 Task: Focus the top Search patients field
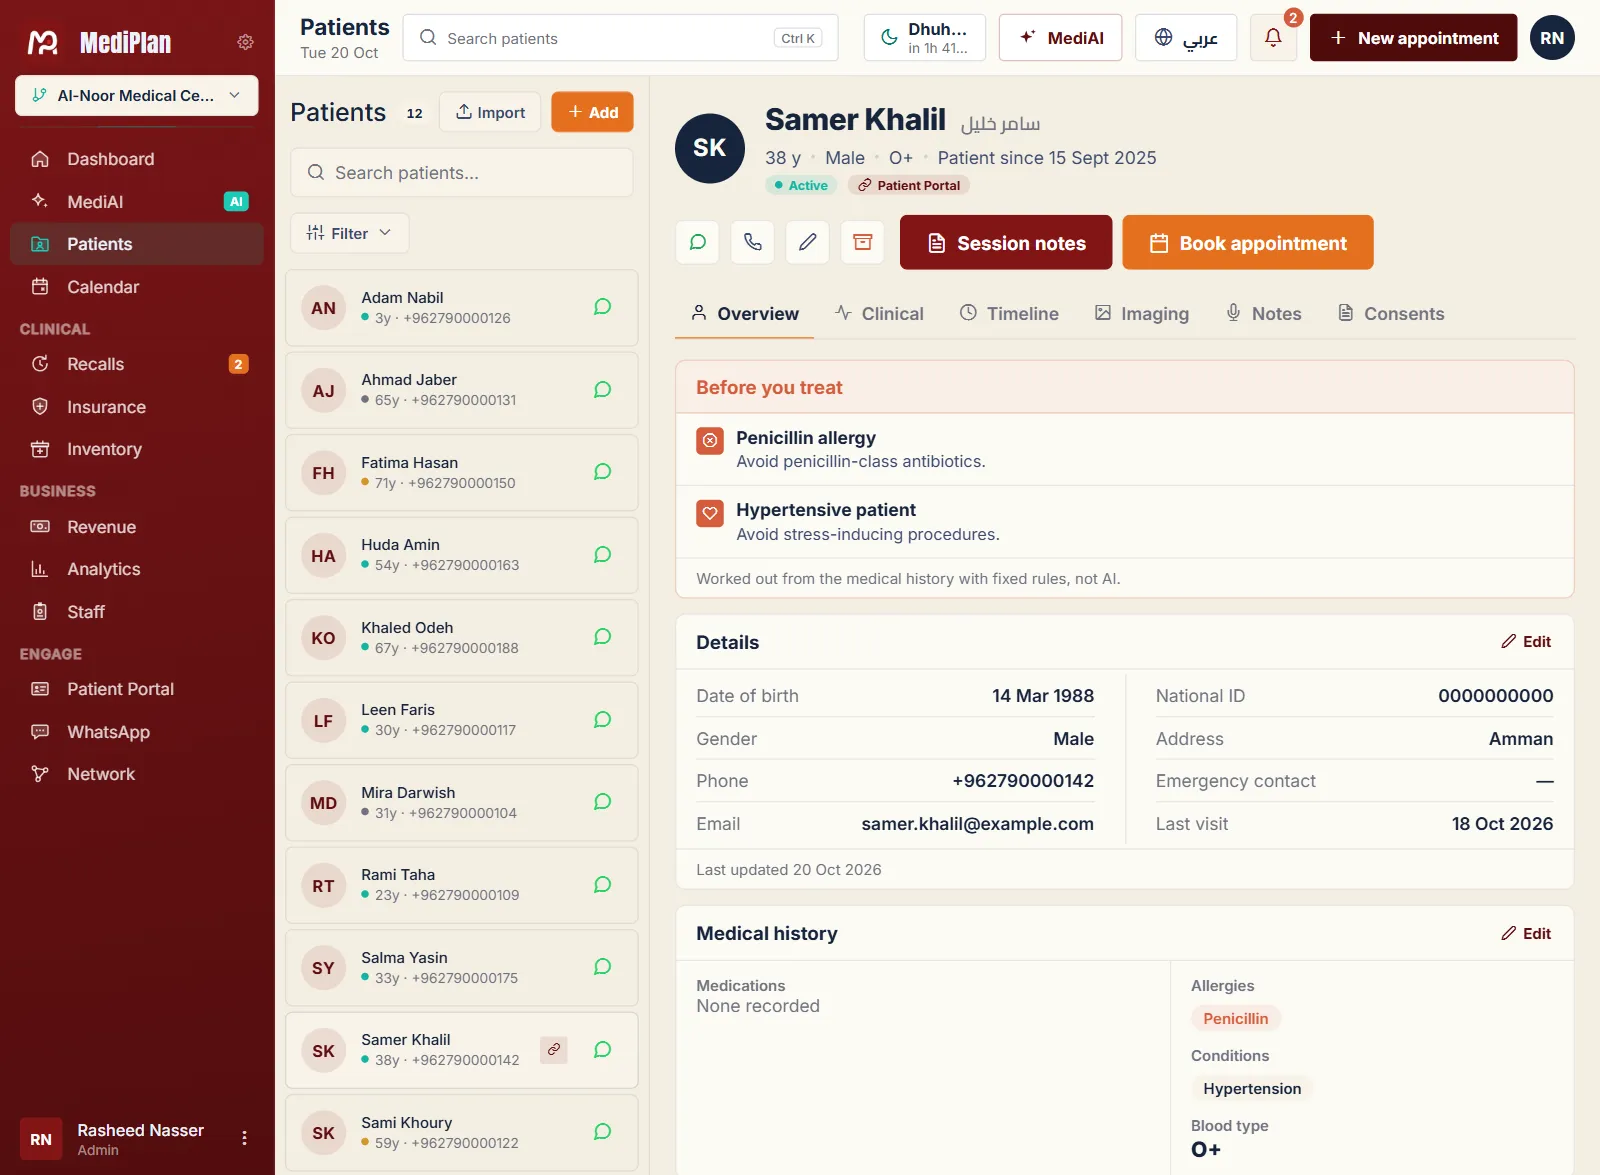pos(620,38)
